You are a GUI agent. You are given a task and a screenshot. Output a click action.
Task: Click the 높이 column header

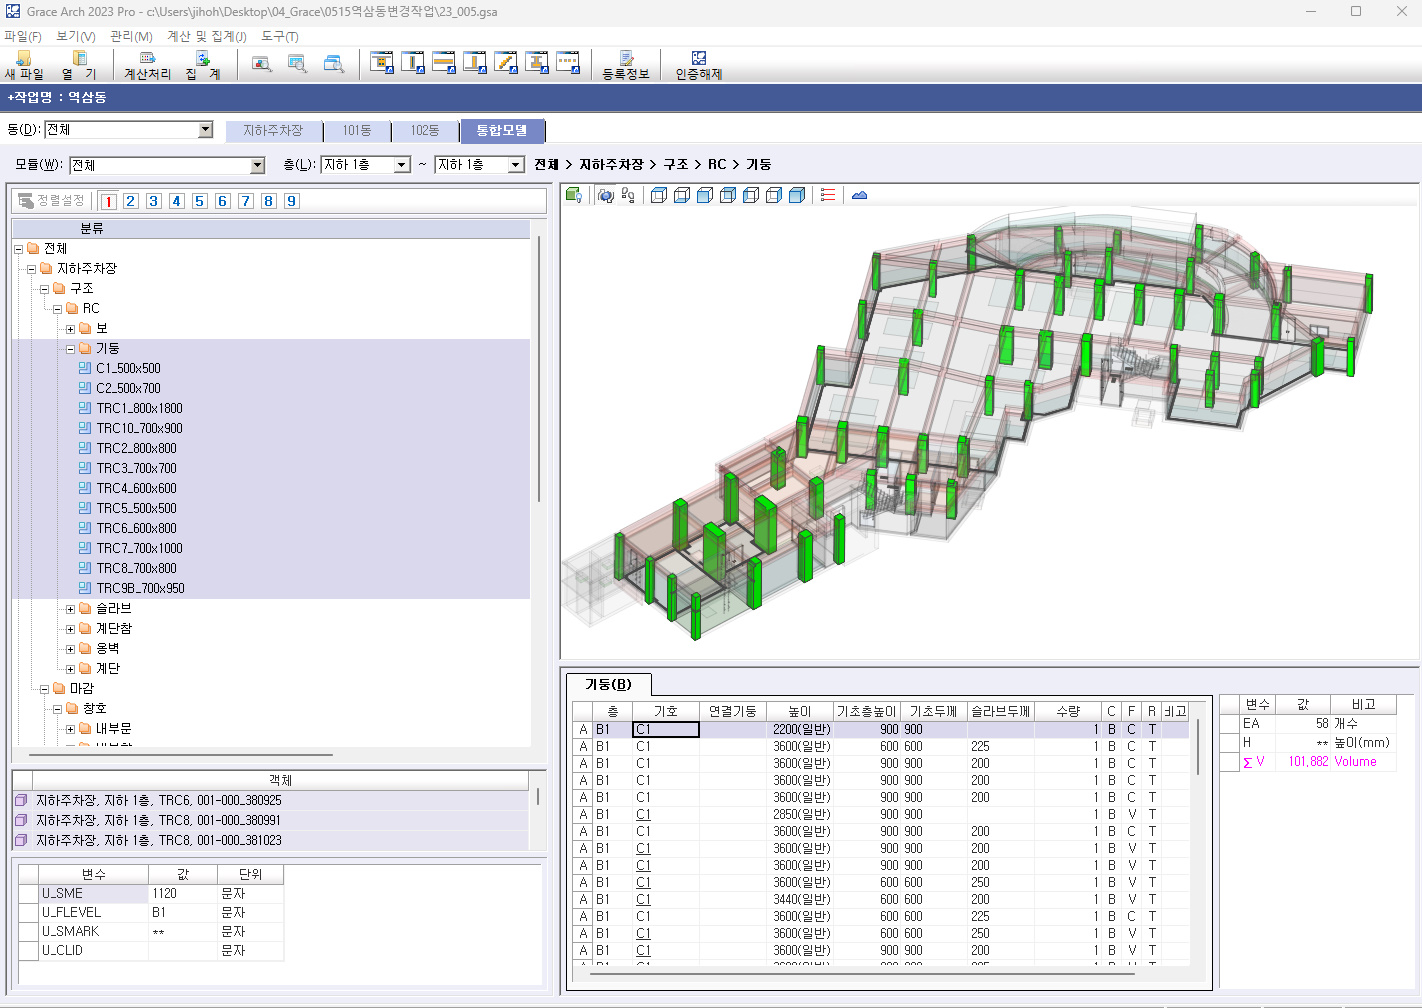tap(800, 711)
